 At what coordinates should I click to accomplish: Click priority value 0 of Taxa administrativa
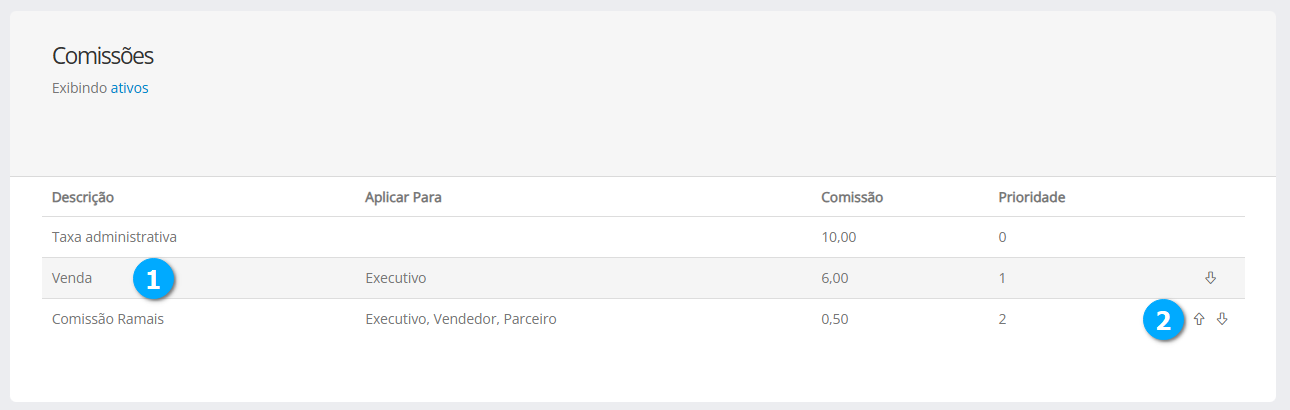[x=1002, y=237]
